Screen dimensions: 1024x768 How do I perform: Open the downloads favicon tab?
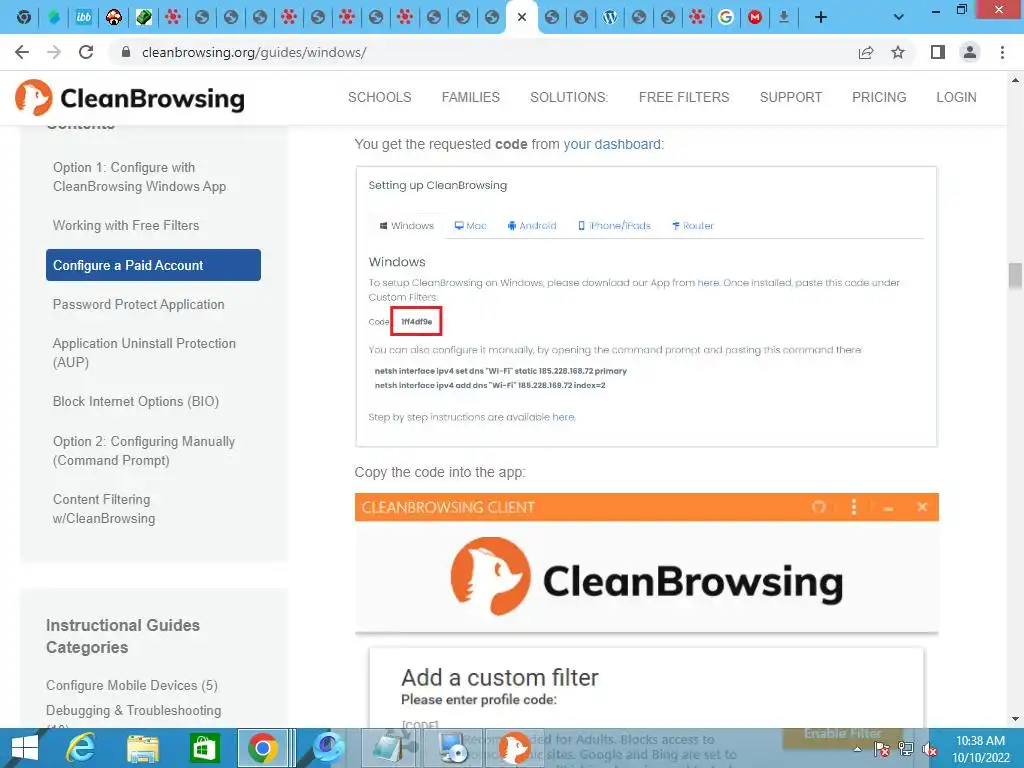coord(784,17)
